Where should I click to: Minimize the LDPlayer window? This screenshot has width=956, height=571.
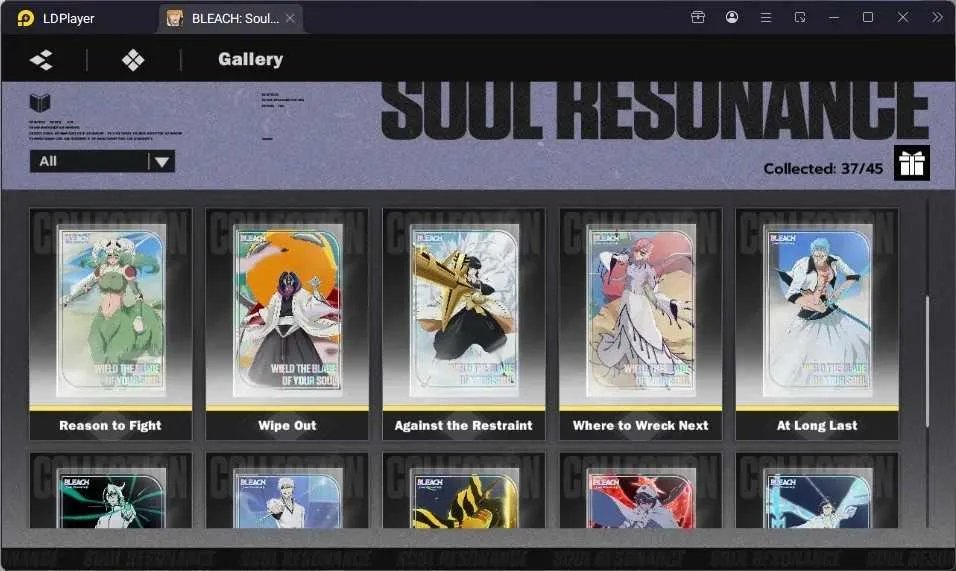(x=834, y=18)
